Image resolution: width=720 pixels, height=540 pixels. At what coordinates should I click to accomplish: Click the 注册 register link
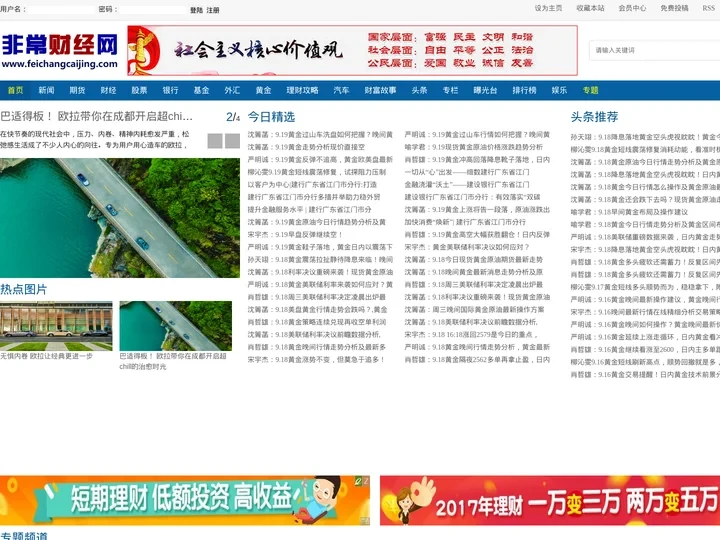click(x=213, y=10)
